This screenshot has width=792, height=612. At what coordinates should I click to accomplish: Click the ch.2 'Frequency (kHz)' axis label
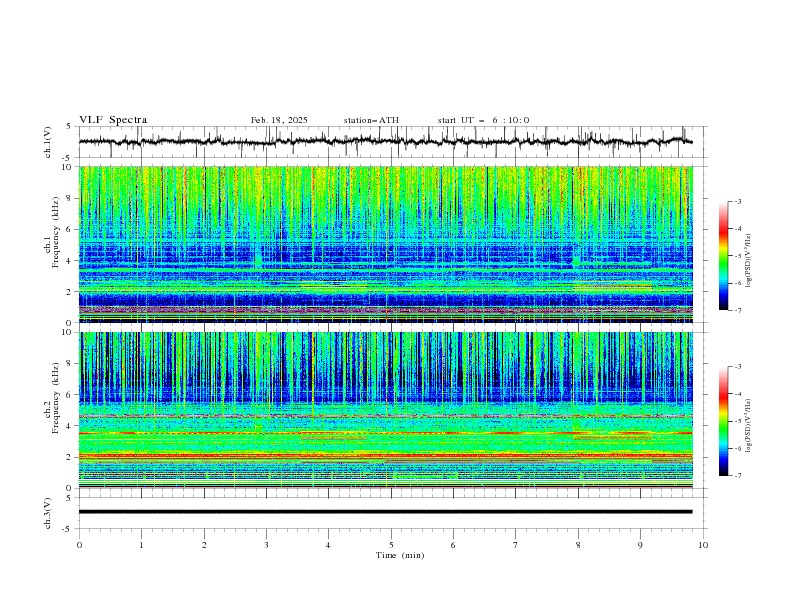point(55,398)
